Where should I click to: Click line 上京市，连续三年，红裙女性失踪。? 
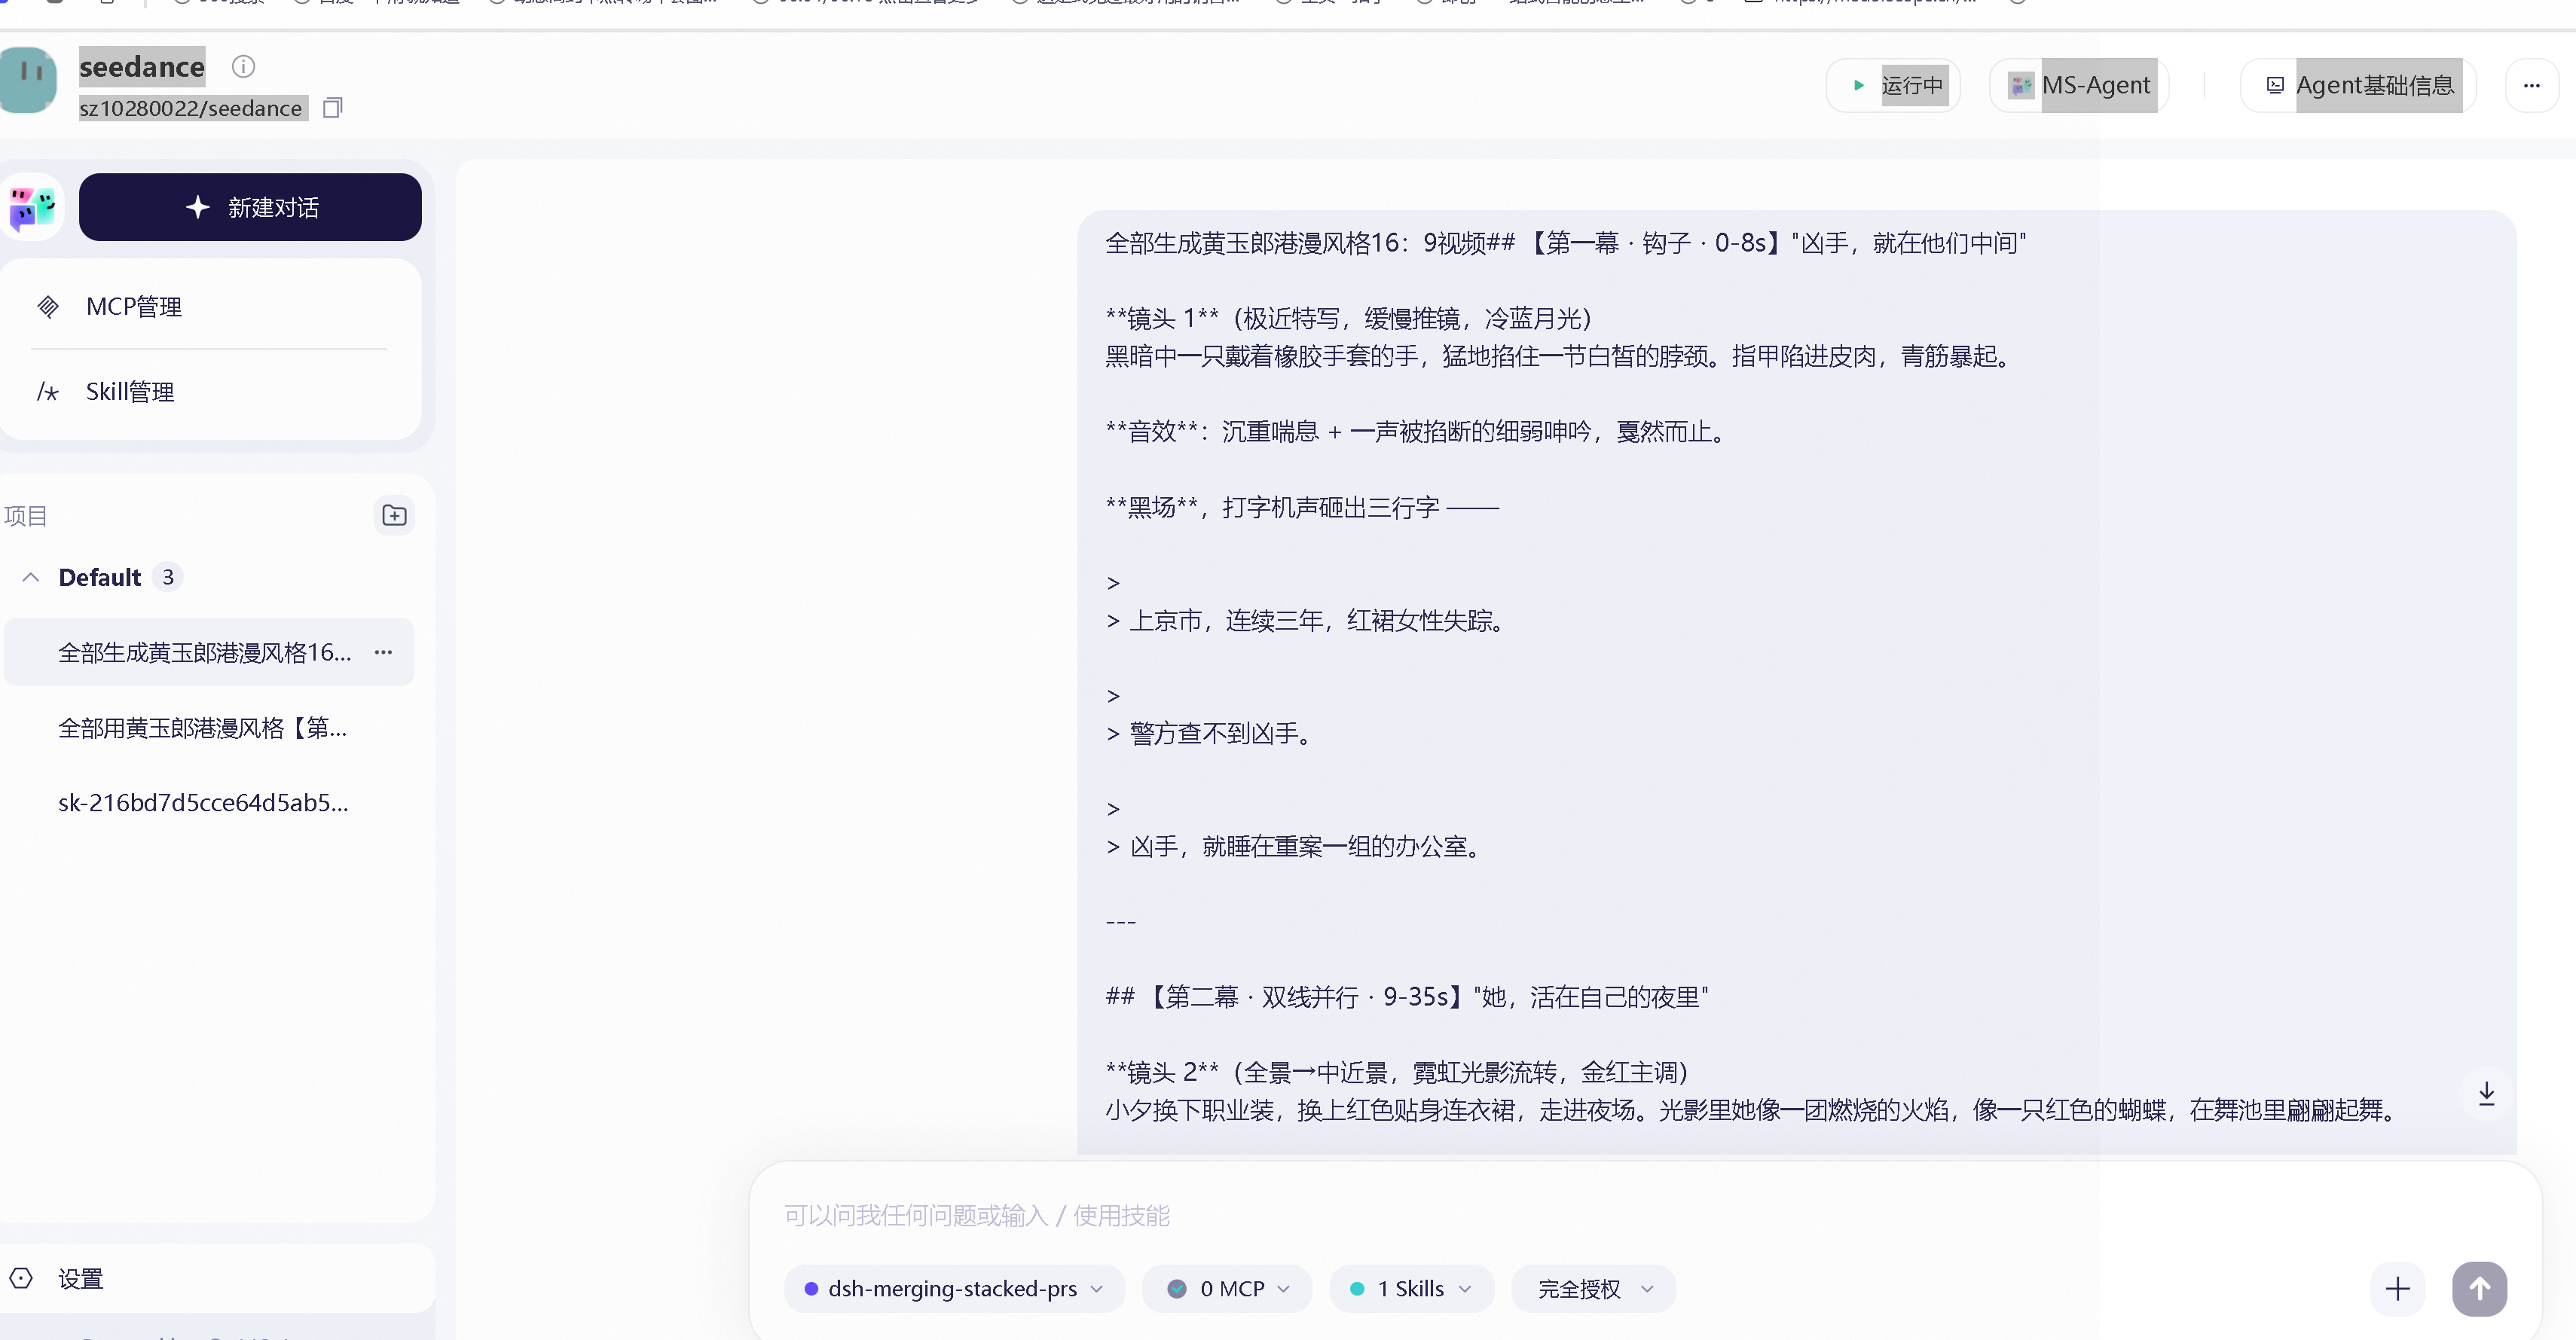1318,621
